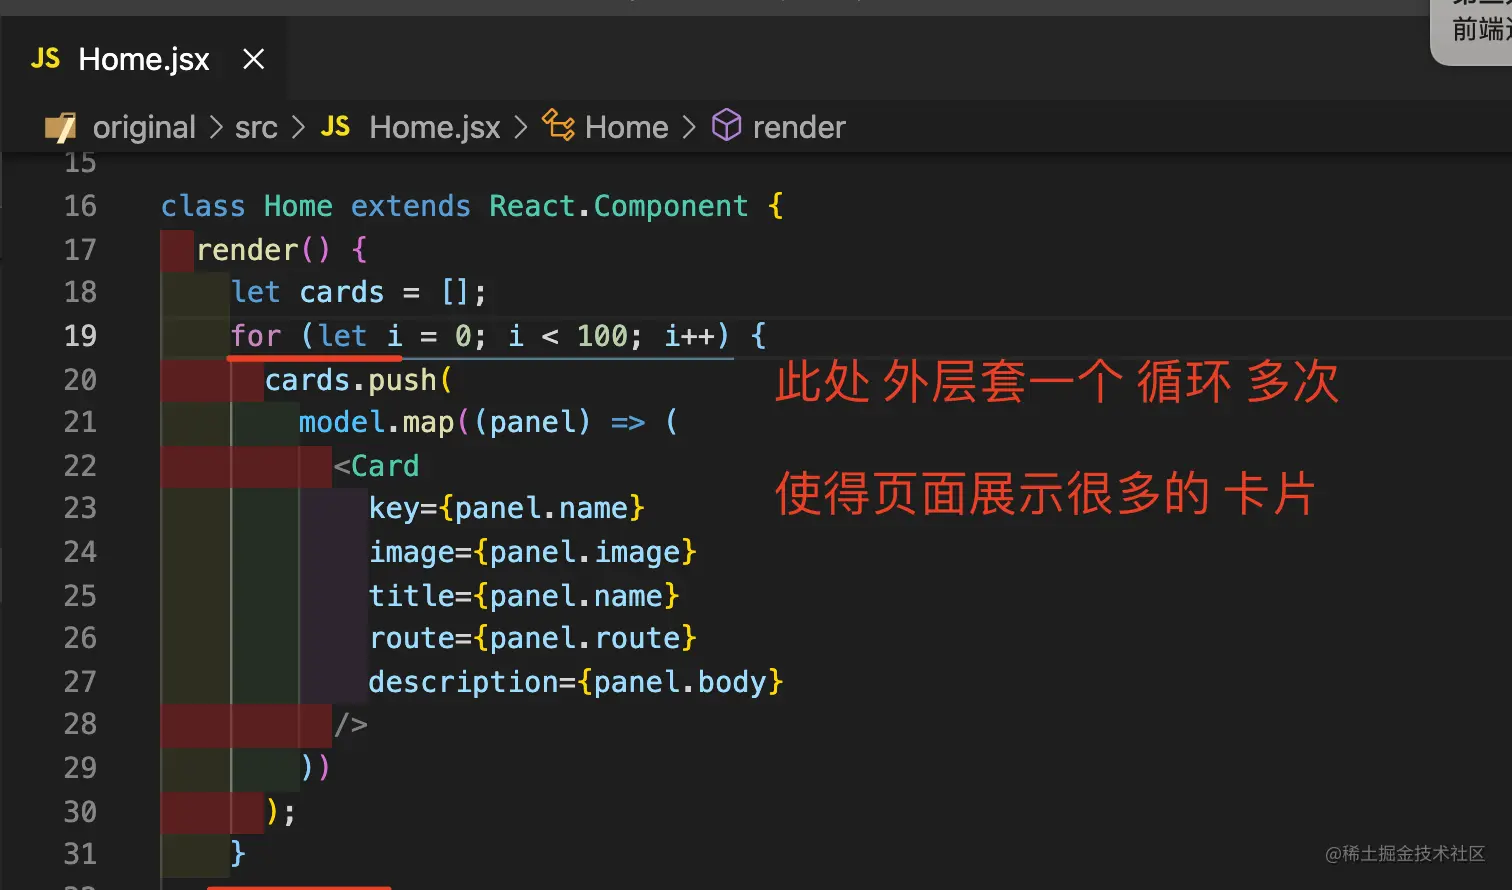Select the Home.jsx editor tab

146,59
